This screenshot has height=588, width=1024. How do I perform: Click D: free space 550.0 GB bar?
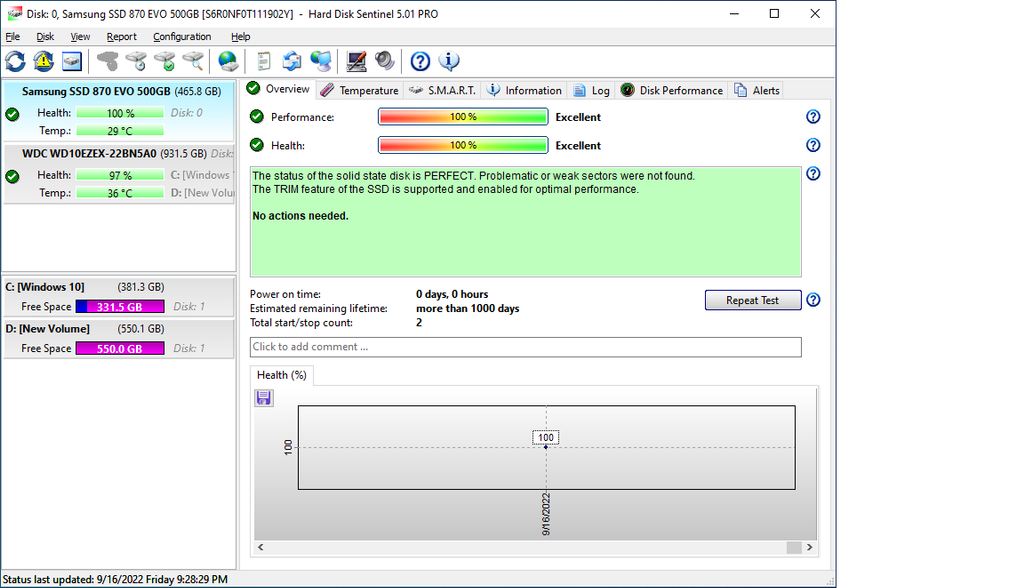(120, 349)
